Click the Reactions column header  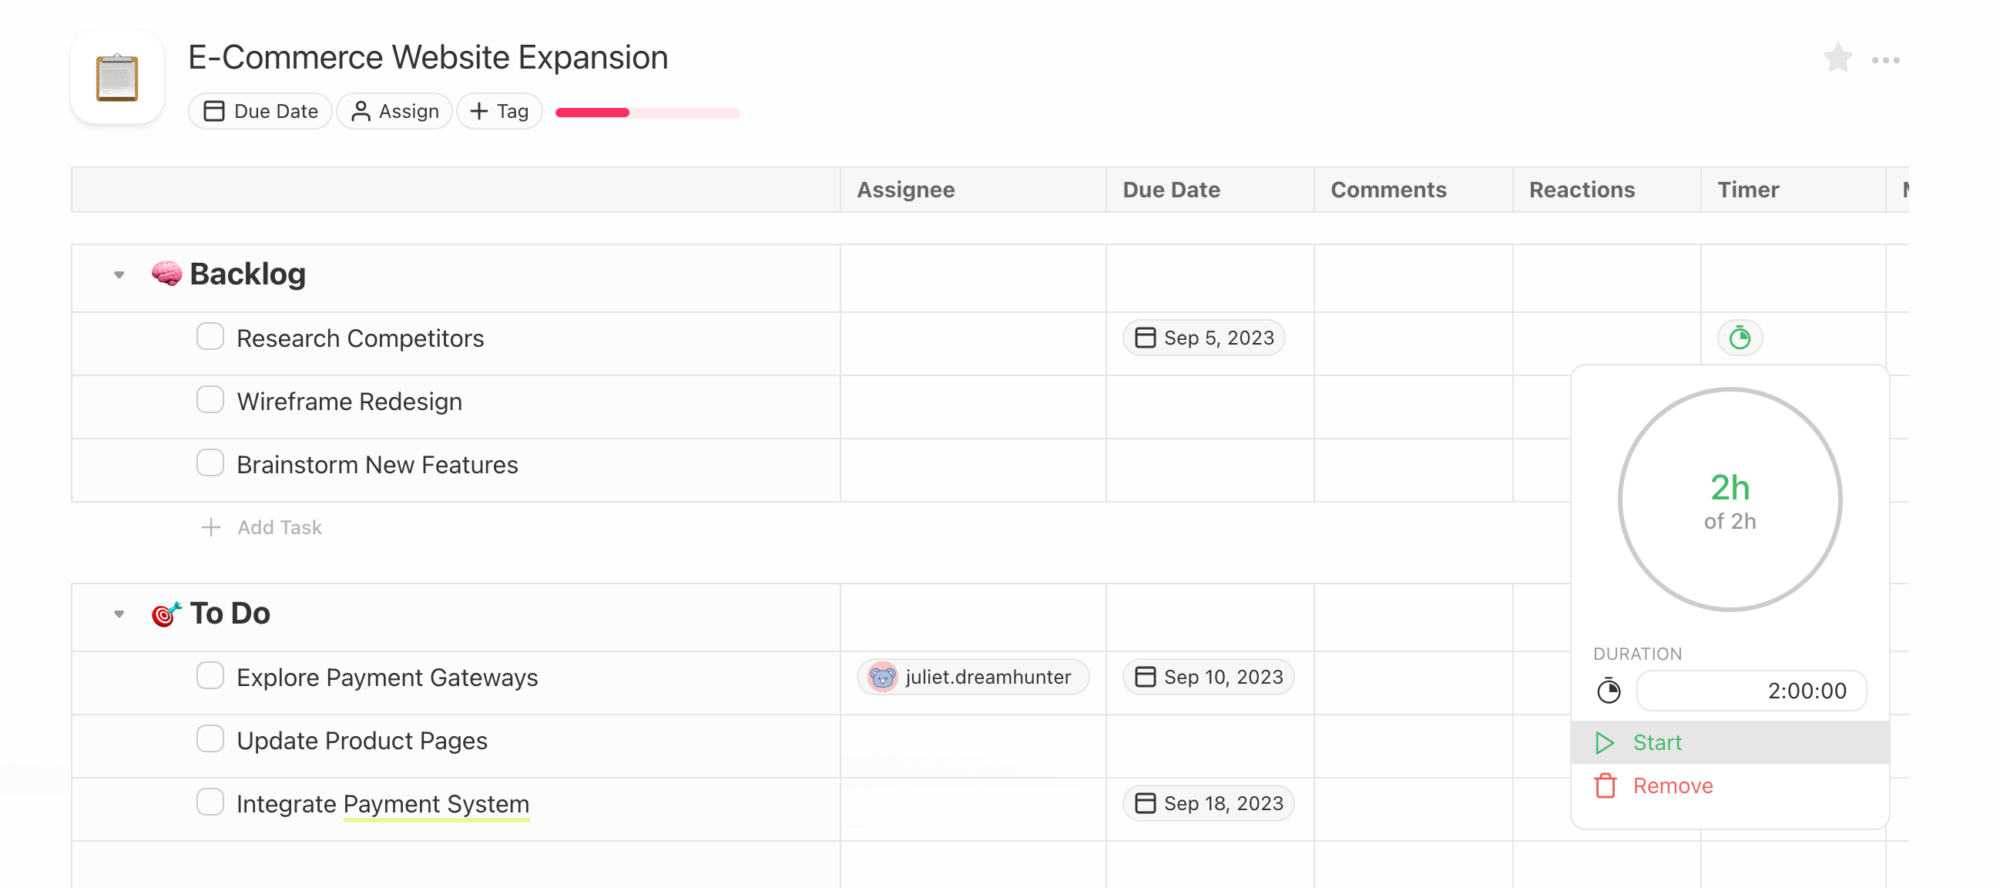[x=1581, y=189]
